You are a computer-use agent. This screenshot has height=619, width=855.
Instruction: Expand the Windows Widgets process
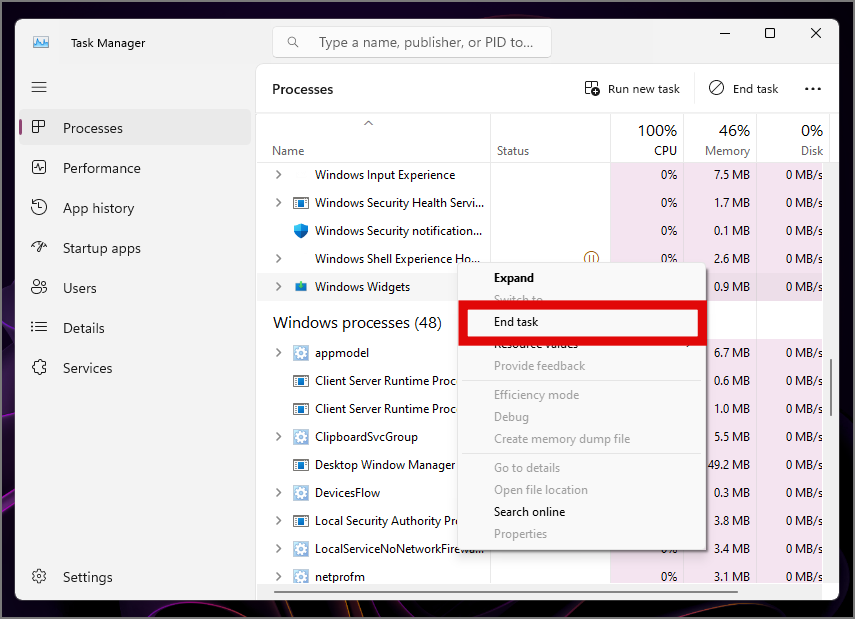point(279,287)
